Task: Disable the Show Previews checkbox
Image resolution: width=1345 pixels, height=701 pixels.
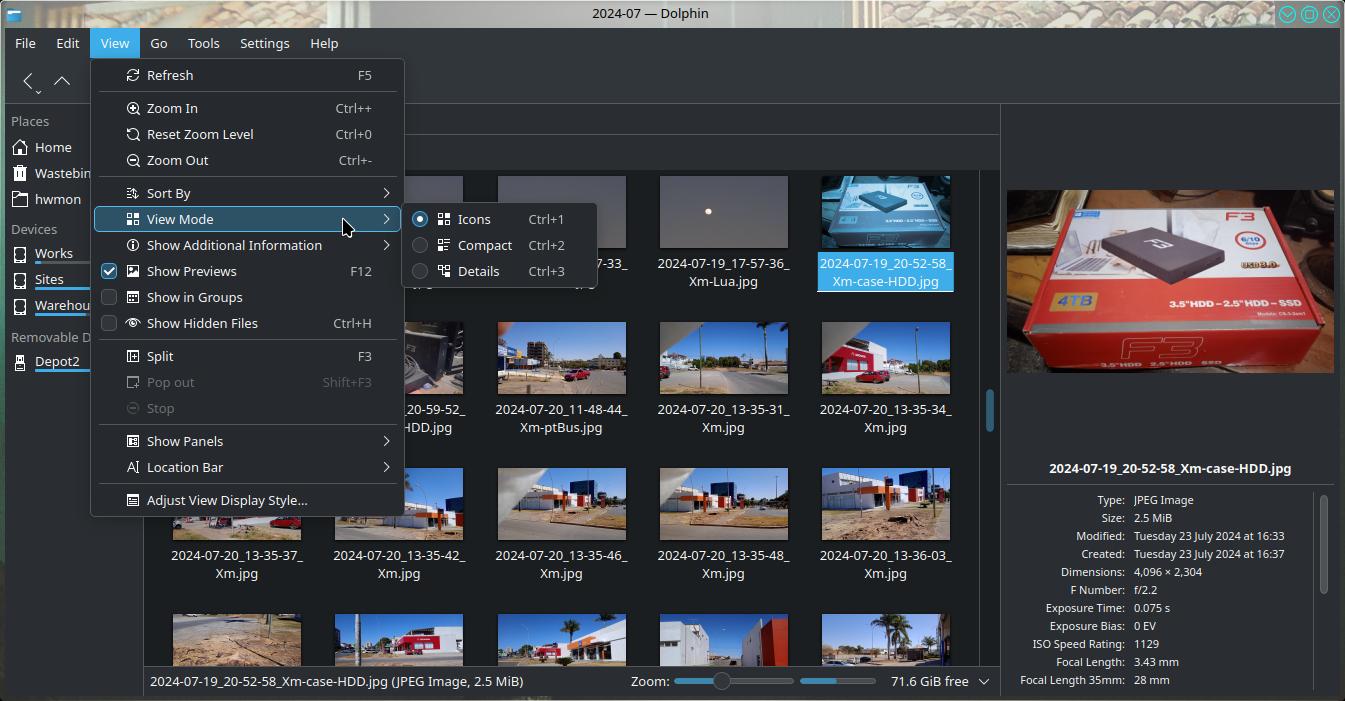Action: (x=109, y=271)
